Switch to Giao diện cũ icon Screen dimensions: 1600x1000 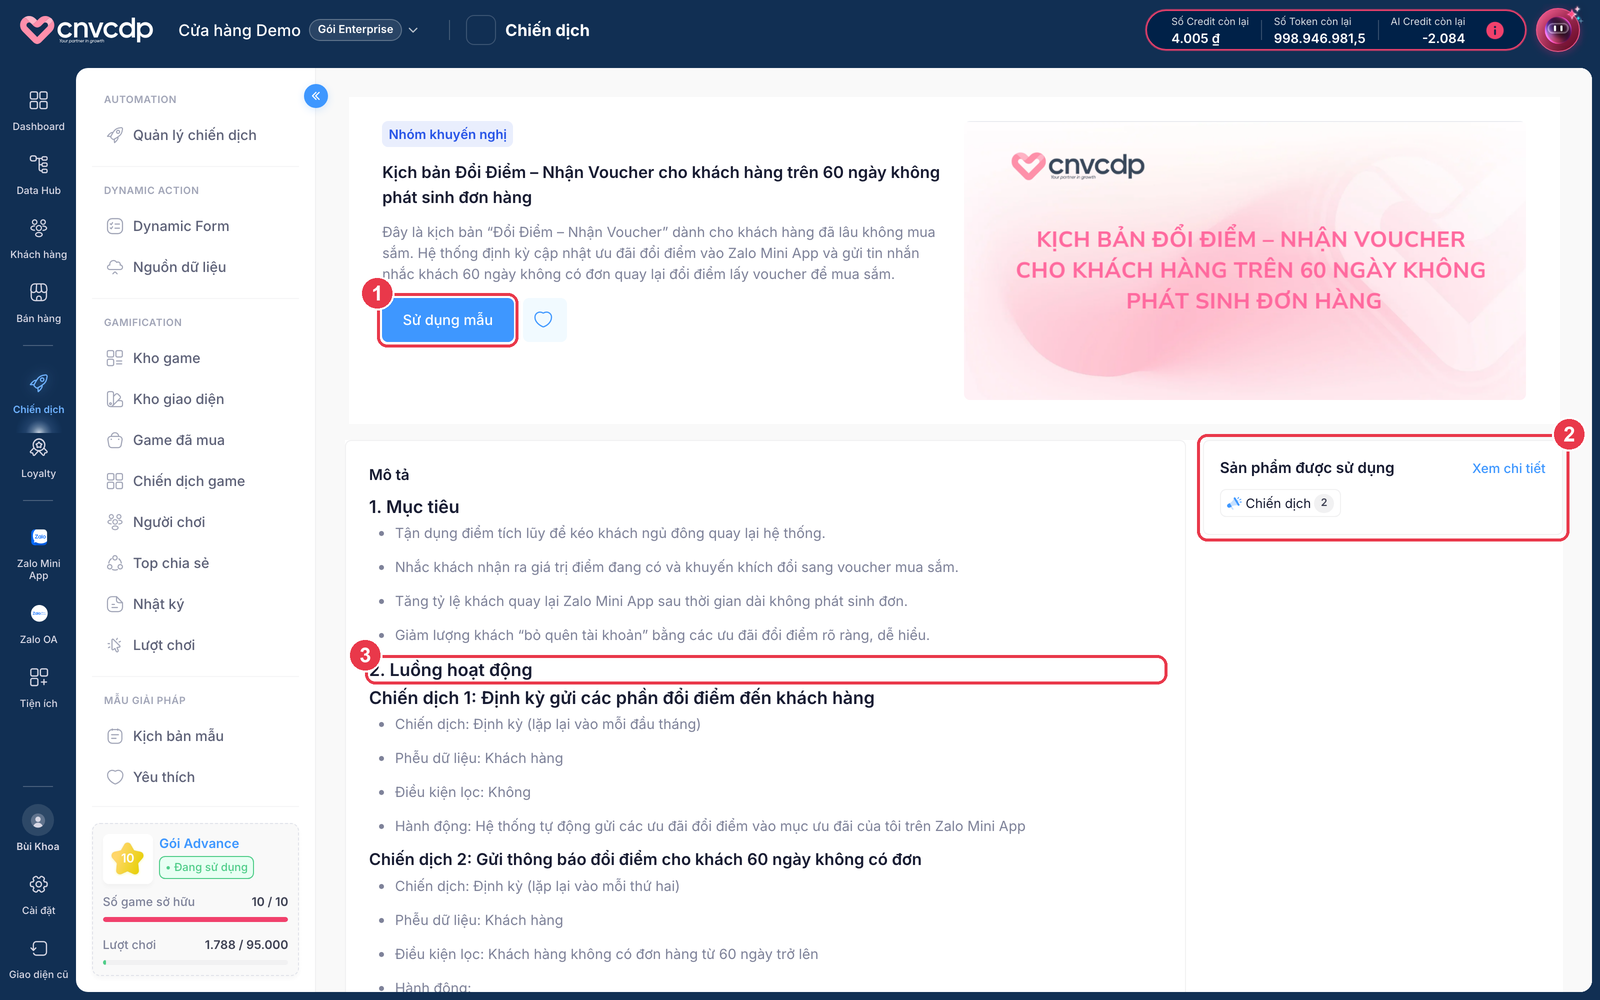[38, 958]
